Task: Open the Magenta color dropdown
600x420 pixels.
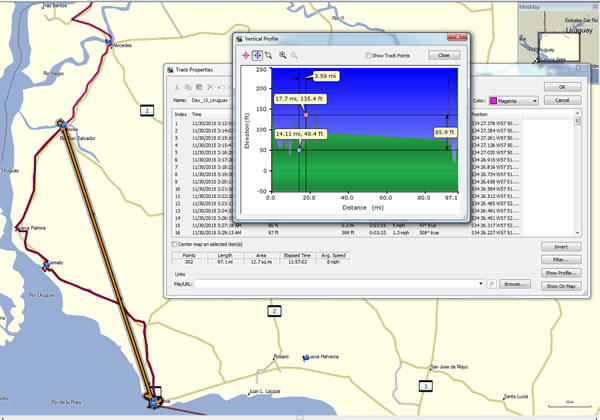Action: pyautogui.click(x=535, y=101)
